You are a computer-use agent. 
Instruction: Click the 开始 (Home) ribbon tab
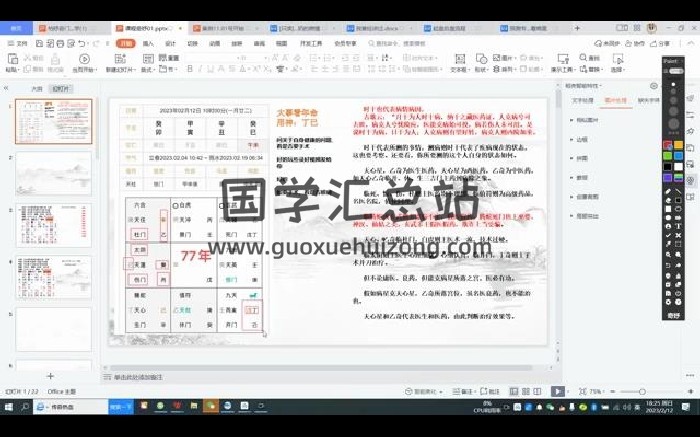coord(124,44)
